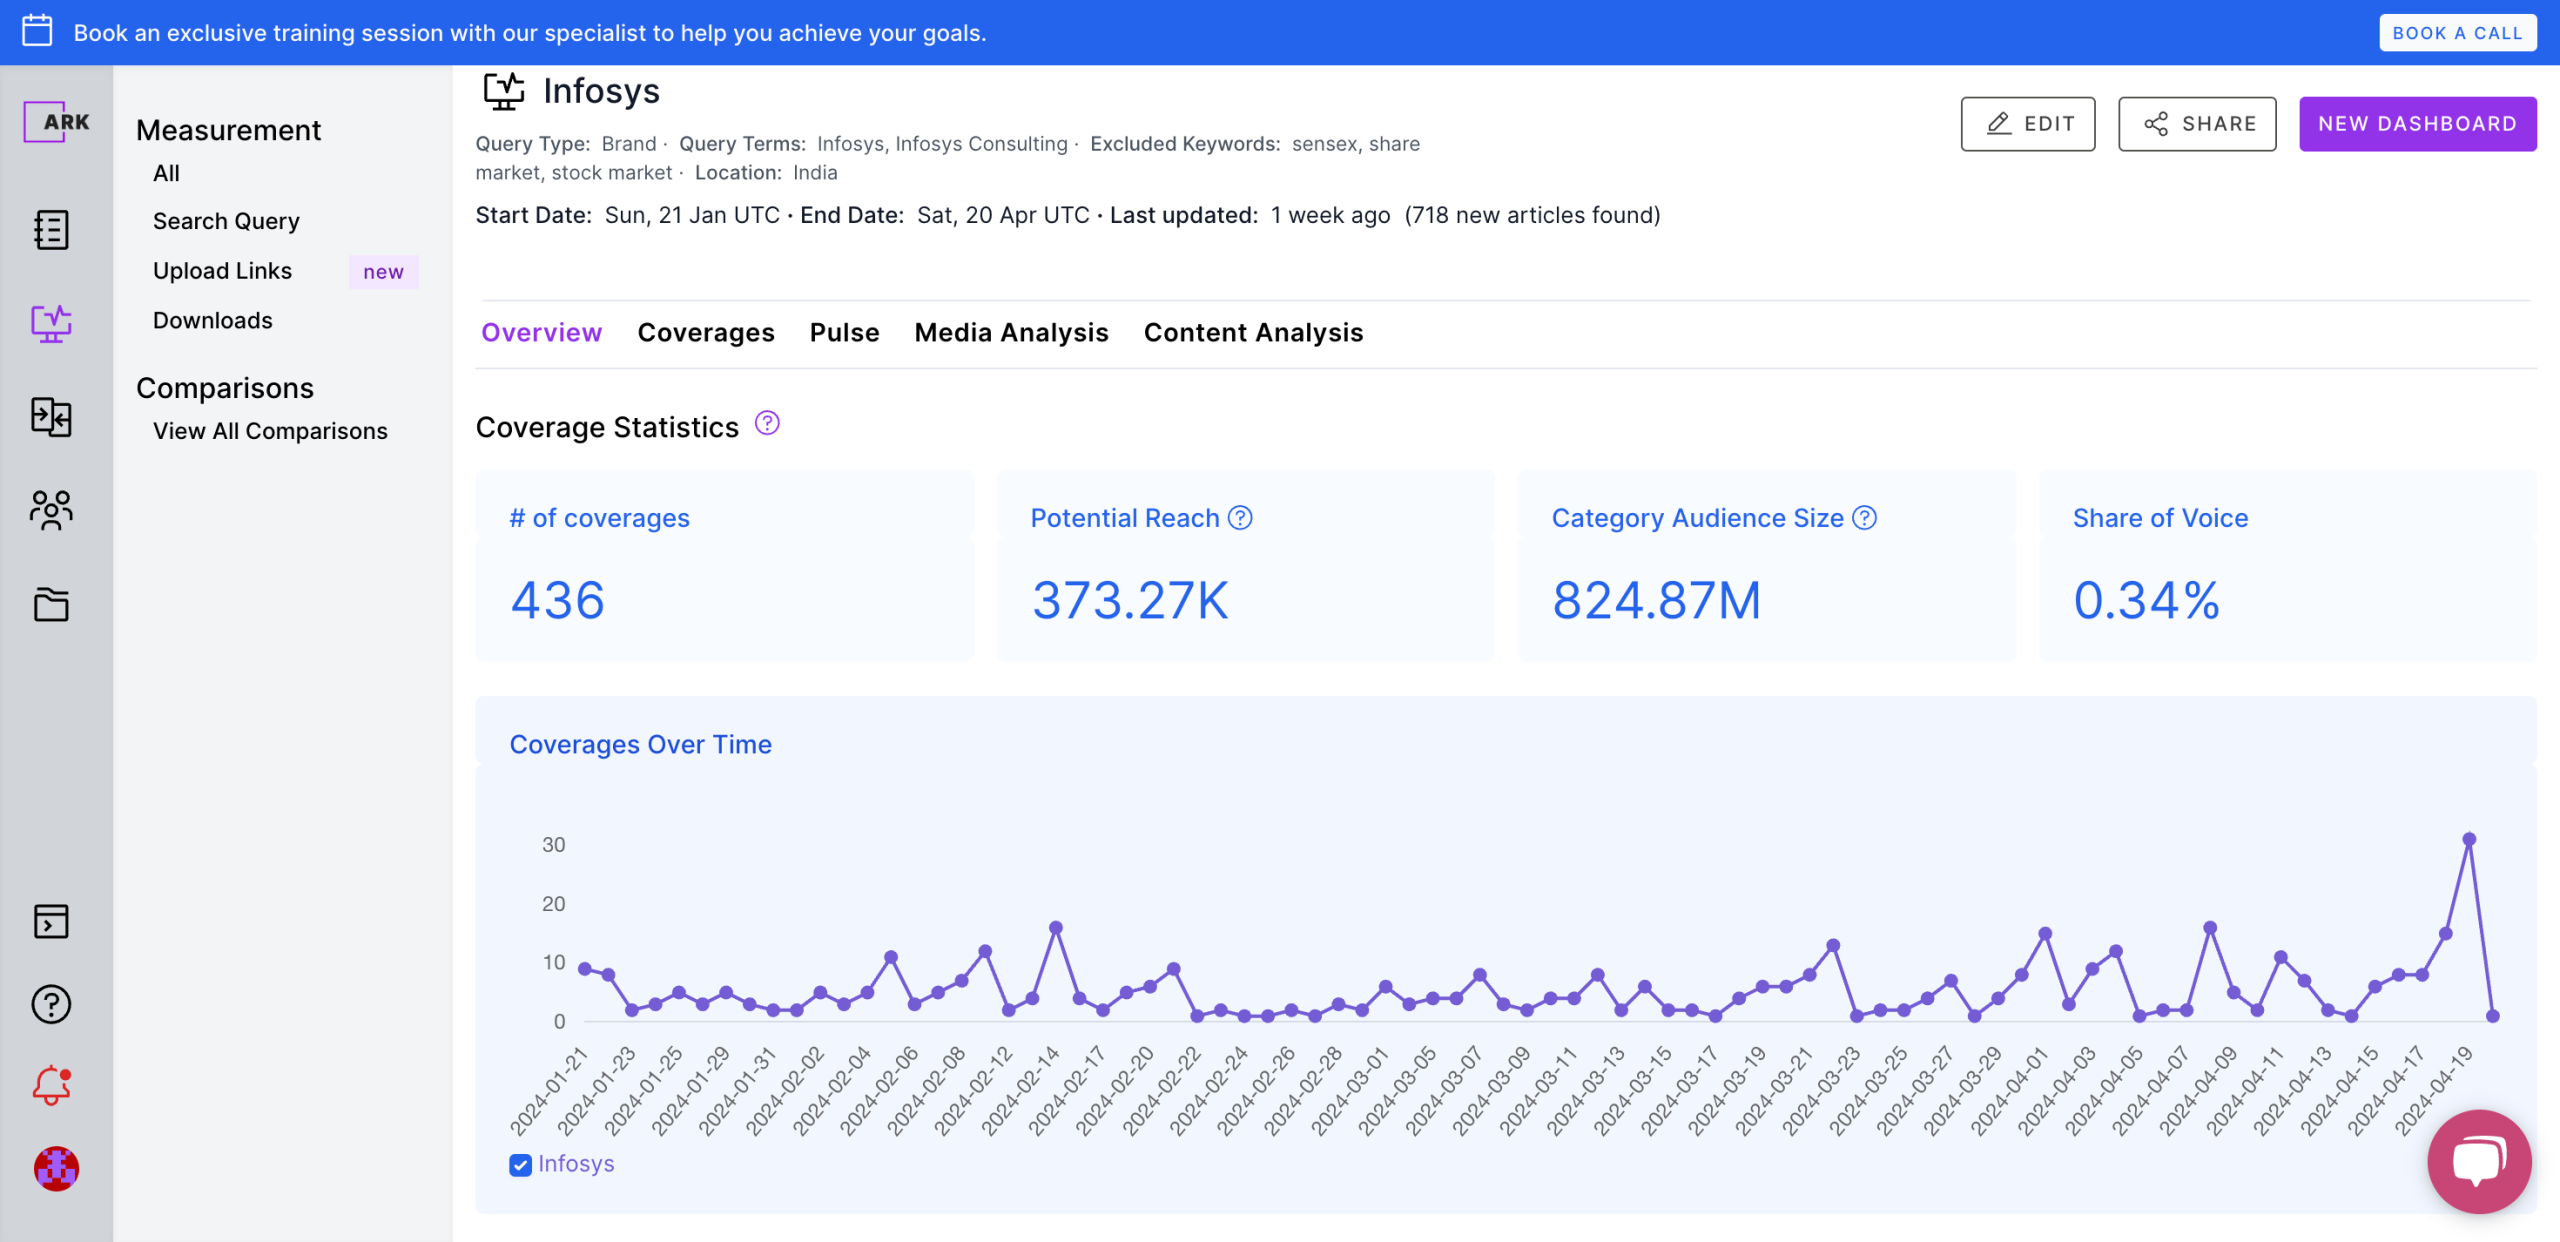Switch to the Coverages tab

pyautogui.click(x=706, y=333)
